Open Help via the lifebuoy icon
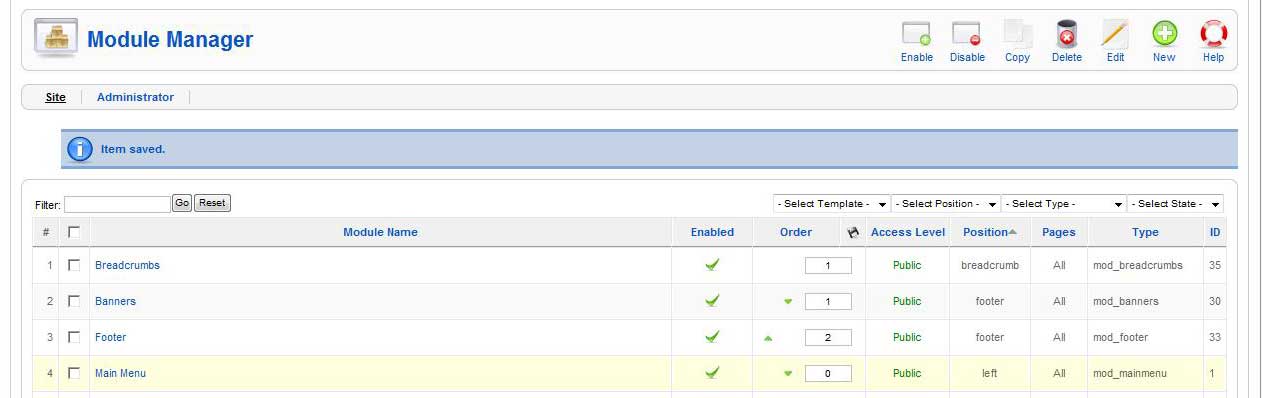The image size is (1262, 398). click(1213, 34)
